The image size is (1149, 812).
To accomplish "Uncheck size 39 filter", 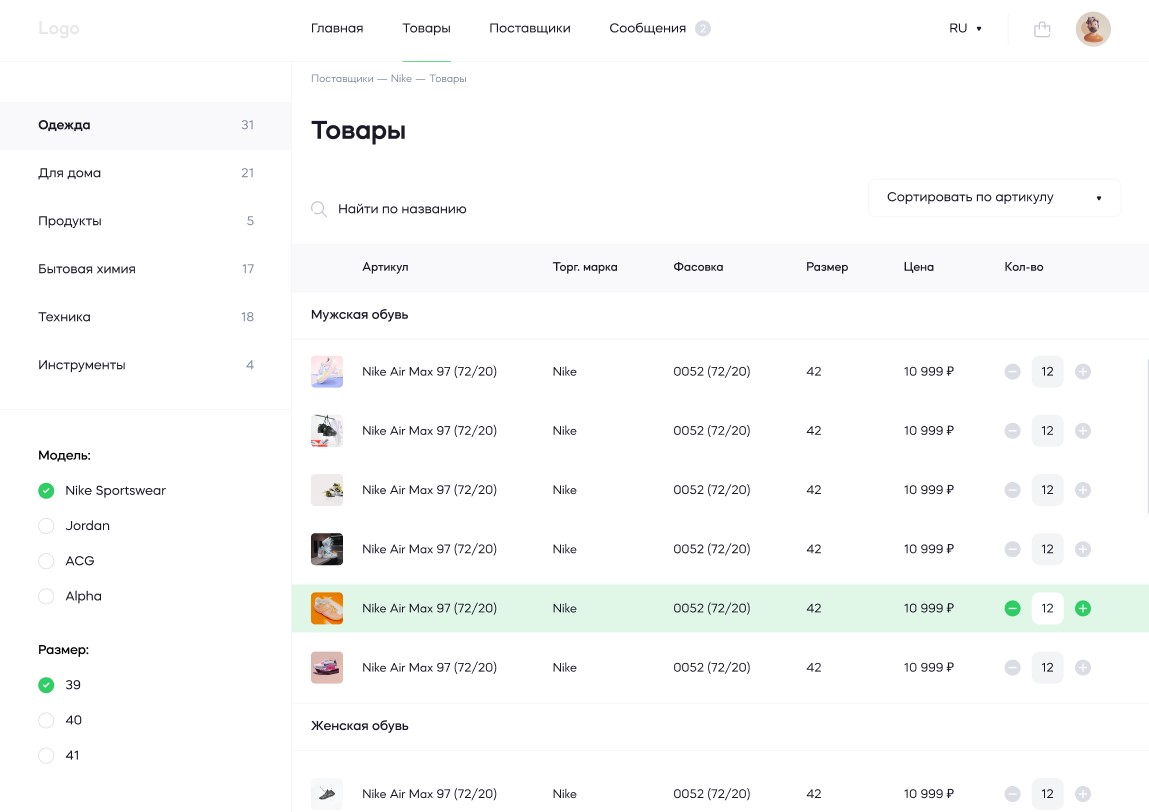I will [46, 684].
